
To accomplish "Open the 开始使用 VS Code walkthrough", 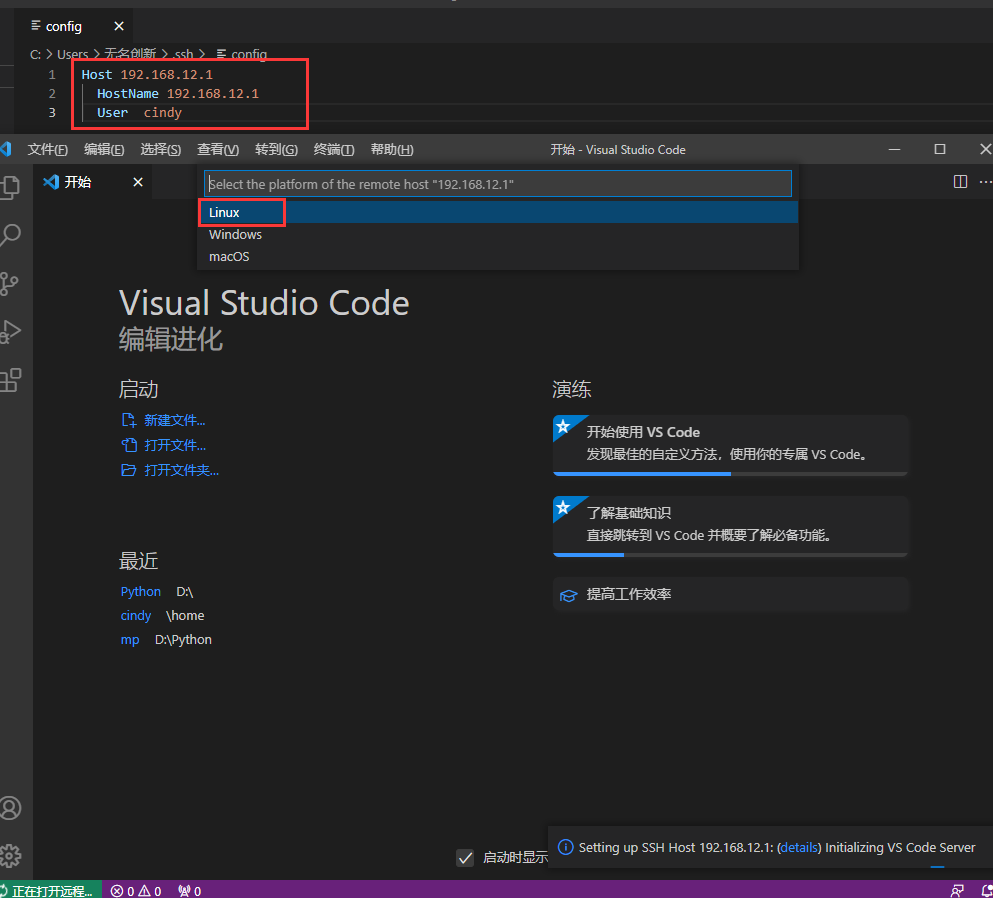I will tap(730, 444).
